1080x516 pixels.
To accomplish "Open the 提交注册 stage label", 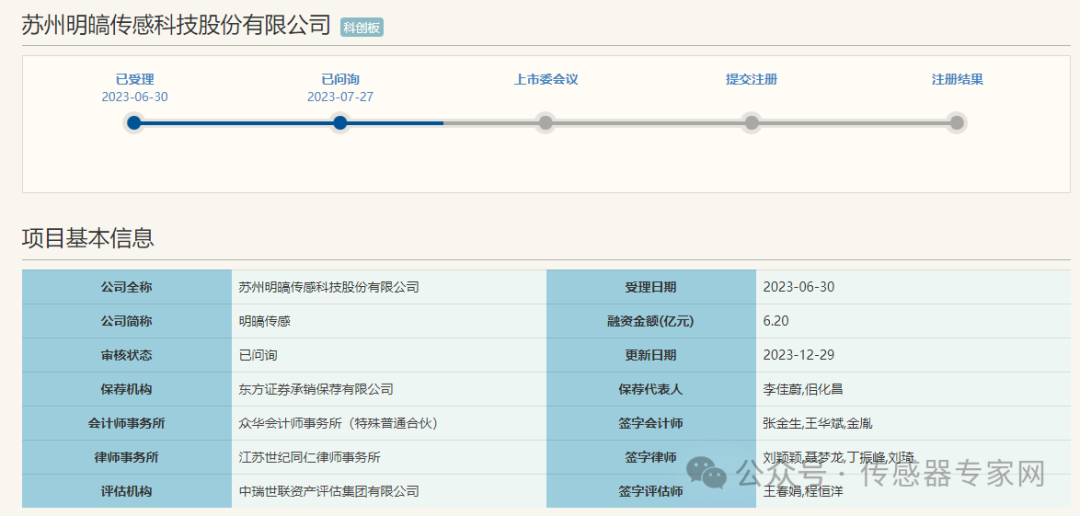I will (x=751, y=79).
